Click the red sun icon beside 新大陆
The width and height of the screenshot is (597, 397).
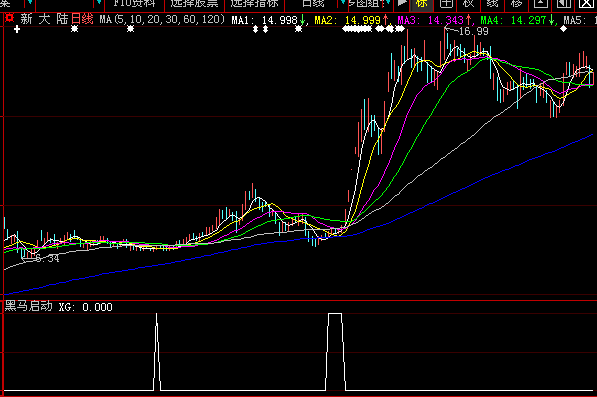click(10, 18)
